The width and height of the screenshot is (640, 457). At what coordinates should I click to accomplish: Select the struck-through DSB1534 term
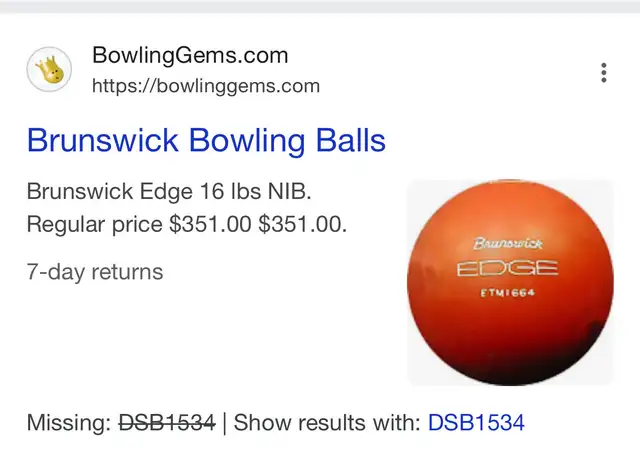167,422
